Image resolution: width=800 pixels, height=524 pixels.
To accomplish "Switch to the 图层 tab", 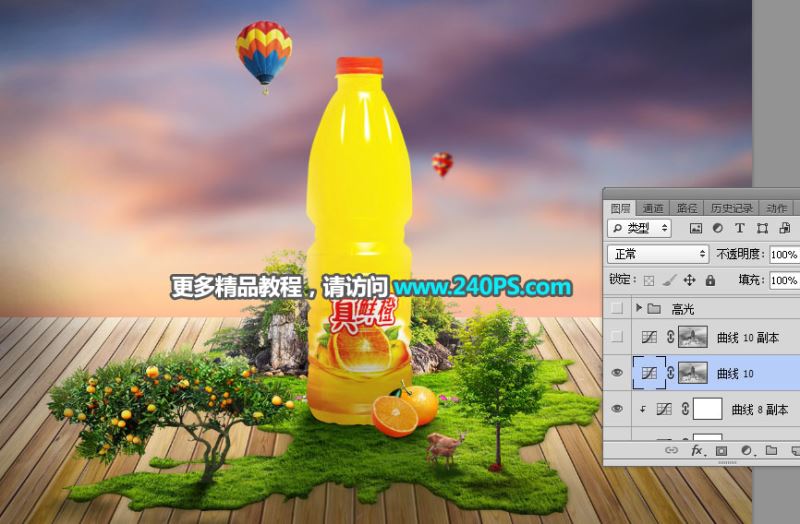I will (620, 208).
